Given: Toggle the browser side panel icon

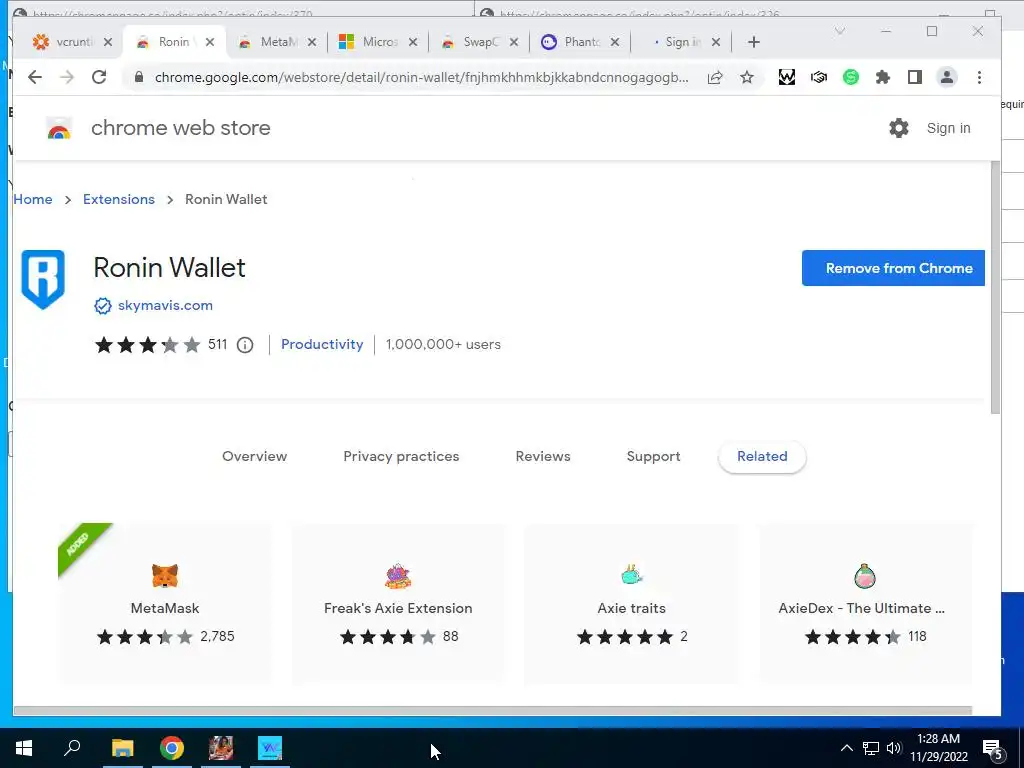Looking at the screenshot, I should point(915,77).
